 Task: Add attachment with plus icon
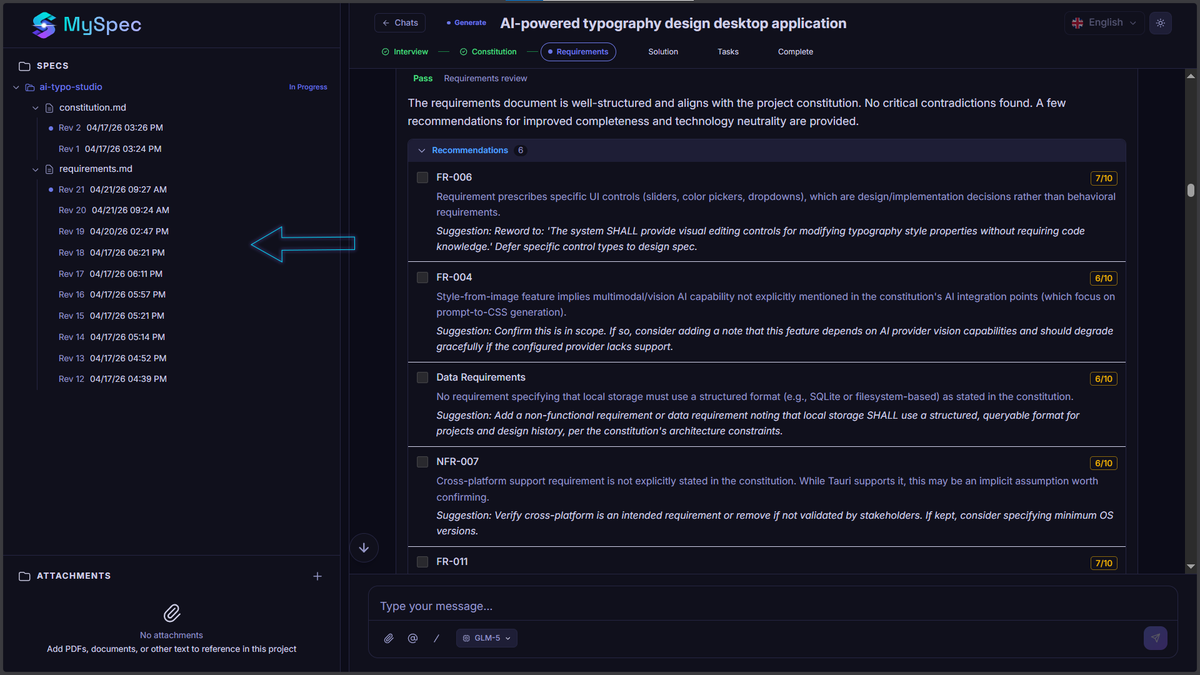click(317, 576)
